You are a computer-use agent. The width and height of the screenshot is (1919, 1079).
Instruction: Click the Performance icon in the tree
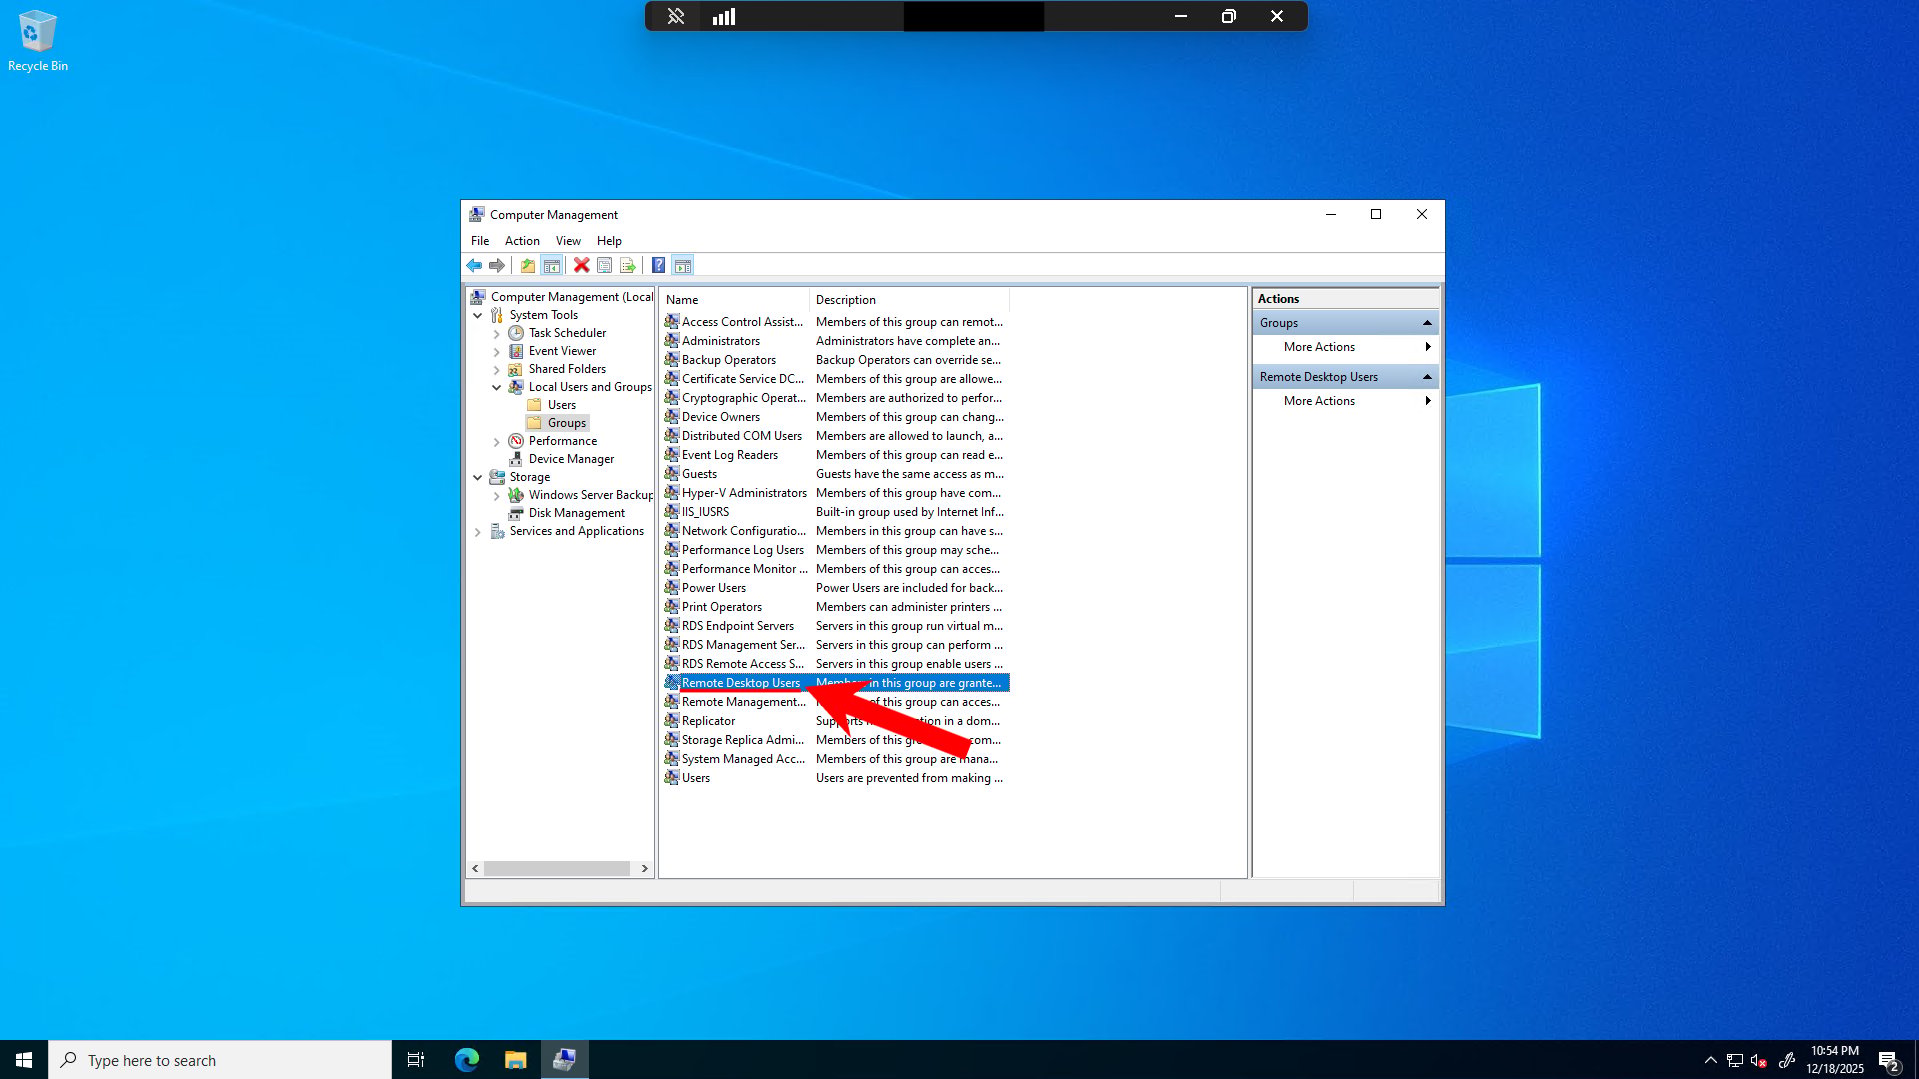(x=516, y=441)
